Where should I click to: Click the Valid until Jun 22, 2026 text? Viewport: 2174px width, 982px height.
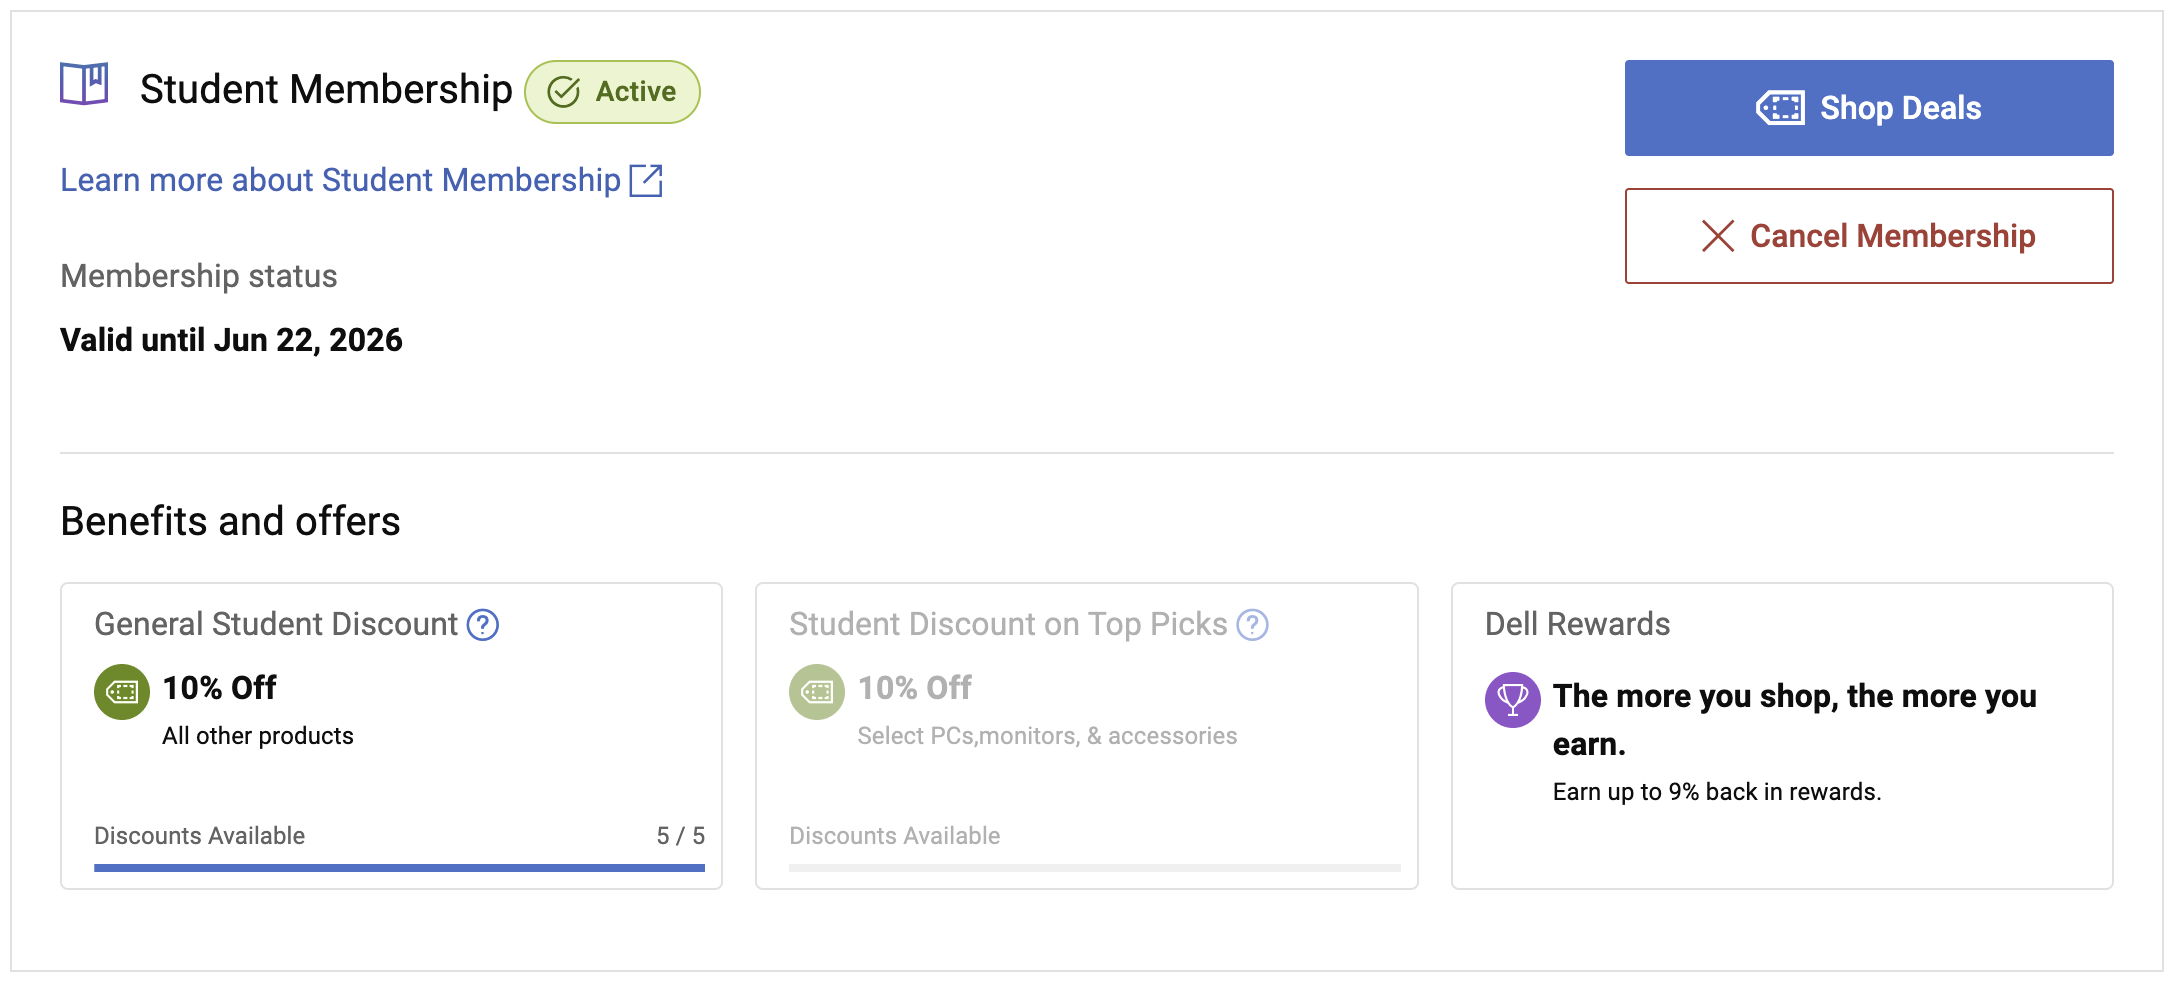[231, 340]
